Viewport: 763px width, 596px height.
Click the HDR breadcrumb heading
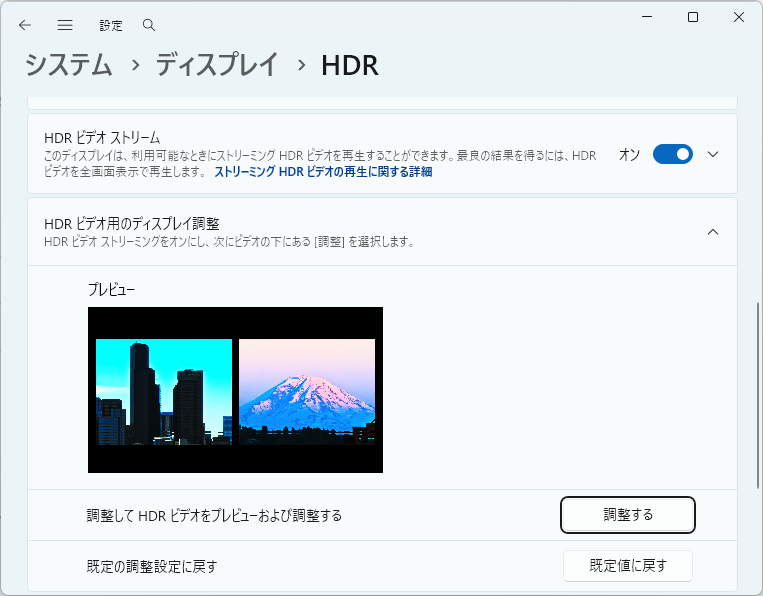350,65
